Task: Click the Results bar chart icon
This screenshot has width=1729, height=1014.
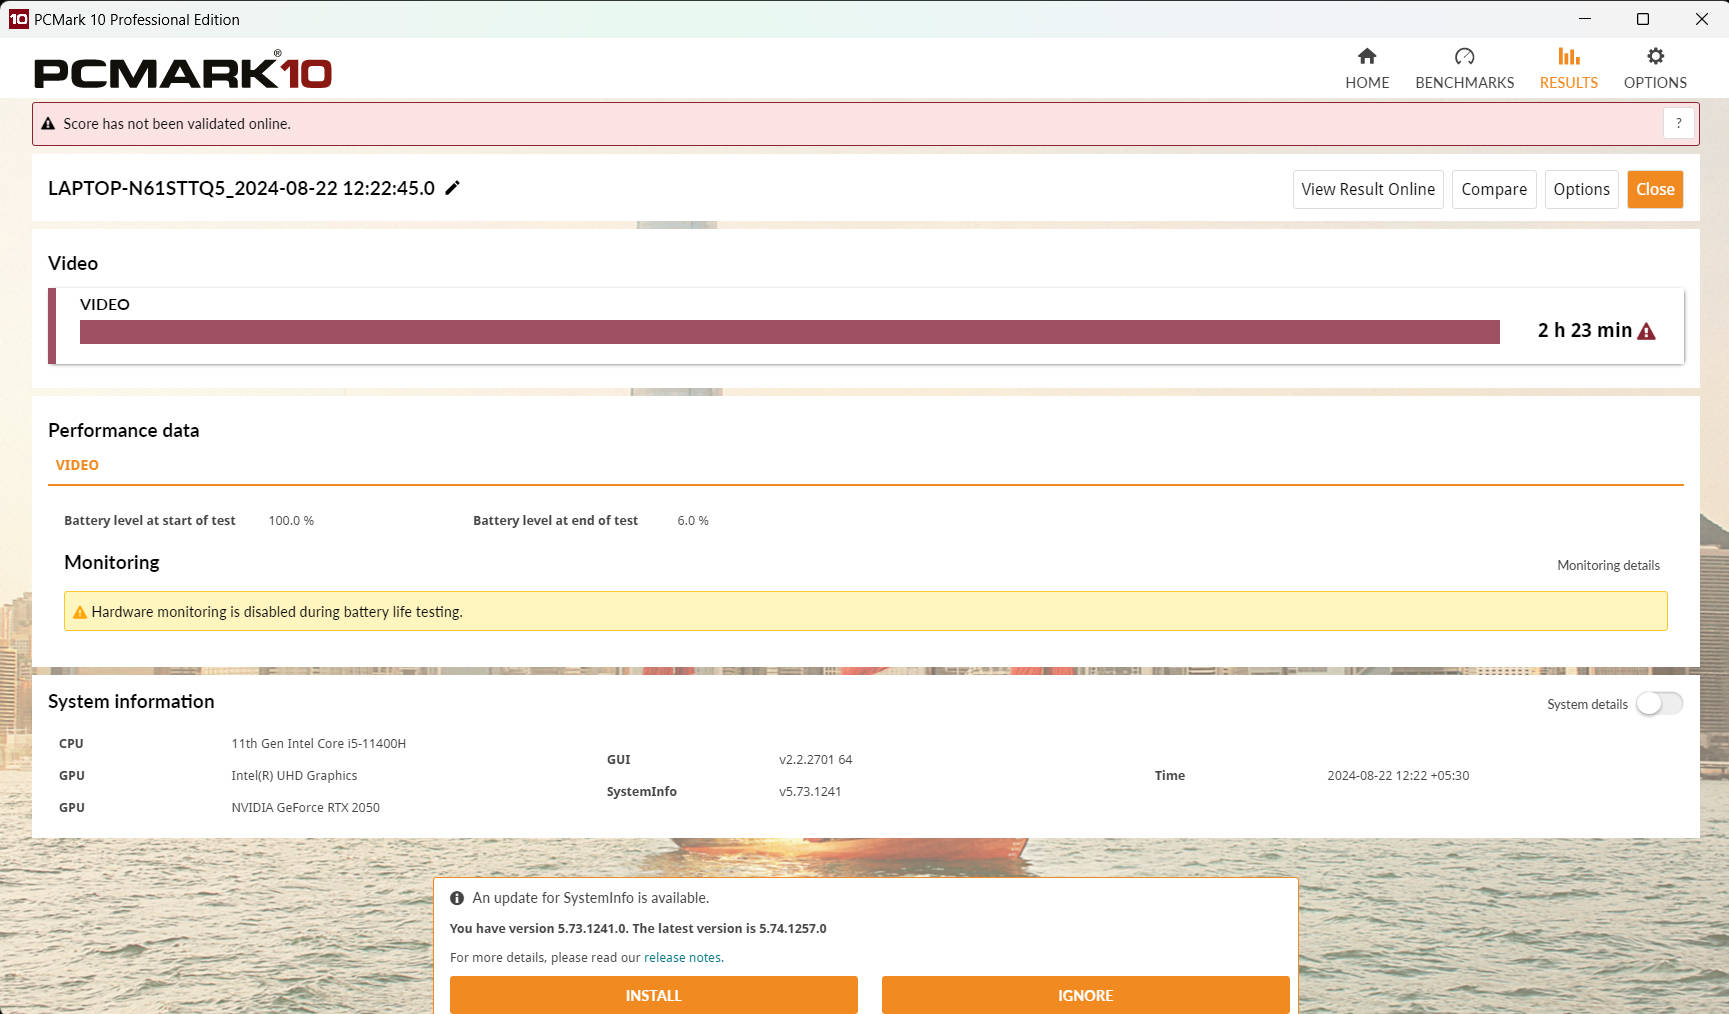Action: click(1568, 57)
